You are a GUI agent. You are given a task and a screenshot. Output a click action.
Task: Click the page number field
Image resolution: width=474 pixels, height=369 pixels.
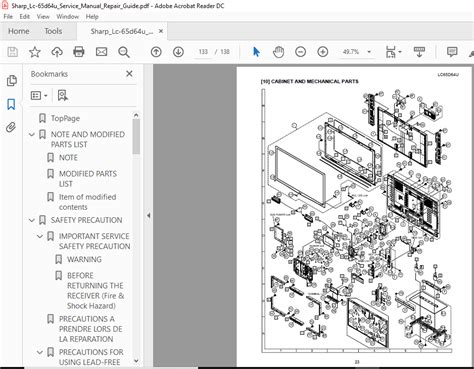pos(203,52)
